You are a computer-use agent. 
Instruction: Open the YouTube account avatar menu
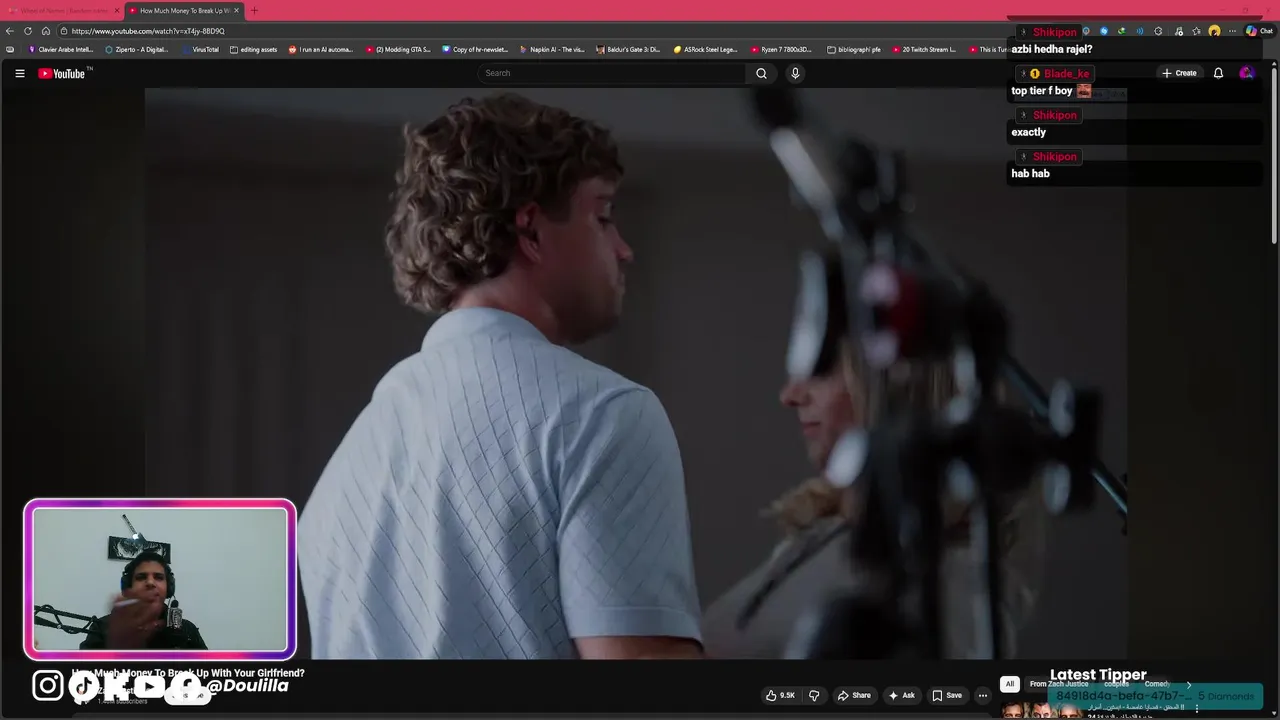click(1246, 73)
